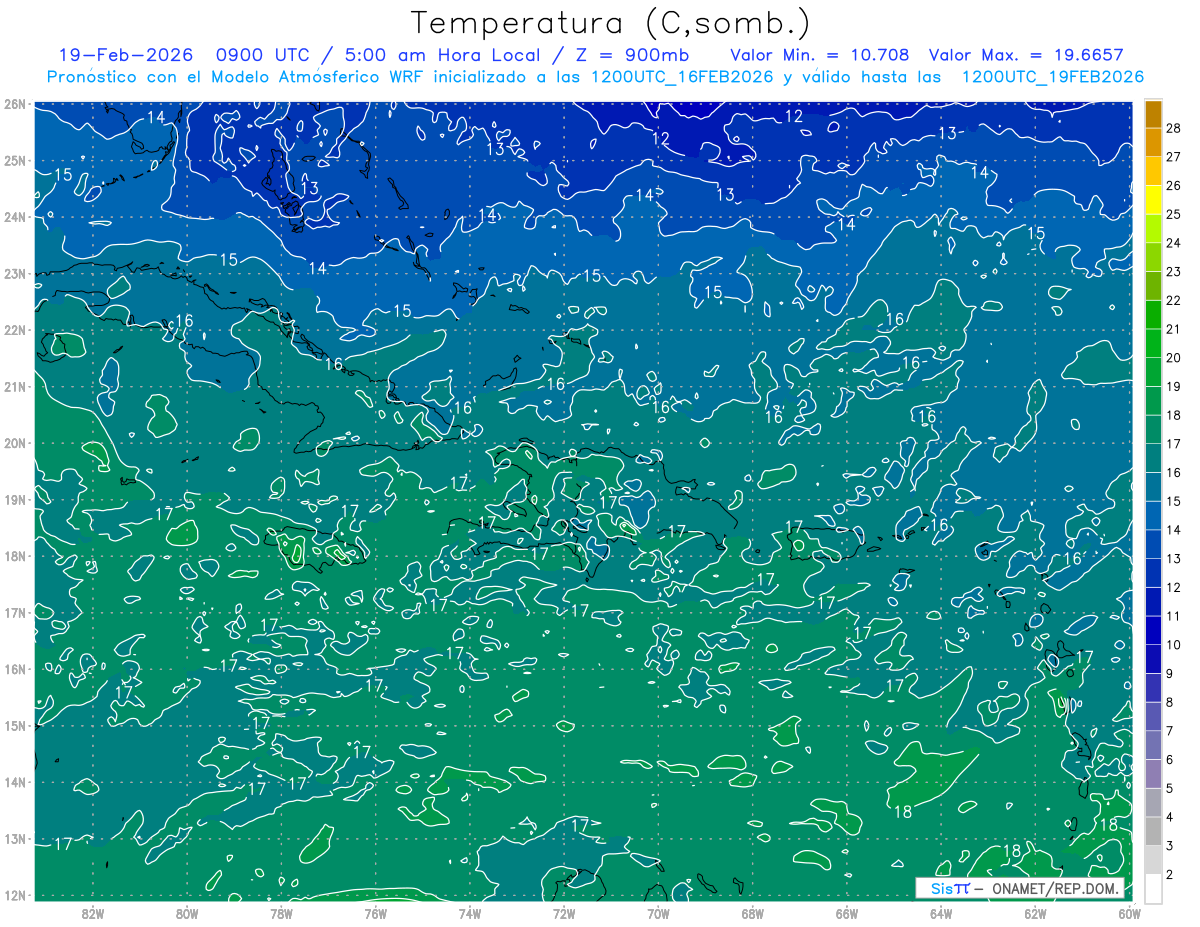Click the color legend number '24'
The image size is (1200, 927).
coord(1173,243)
